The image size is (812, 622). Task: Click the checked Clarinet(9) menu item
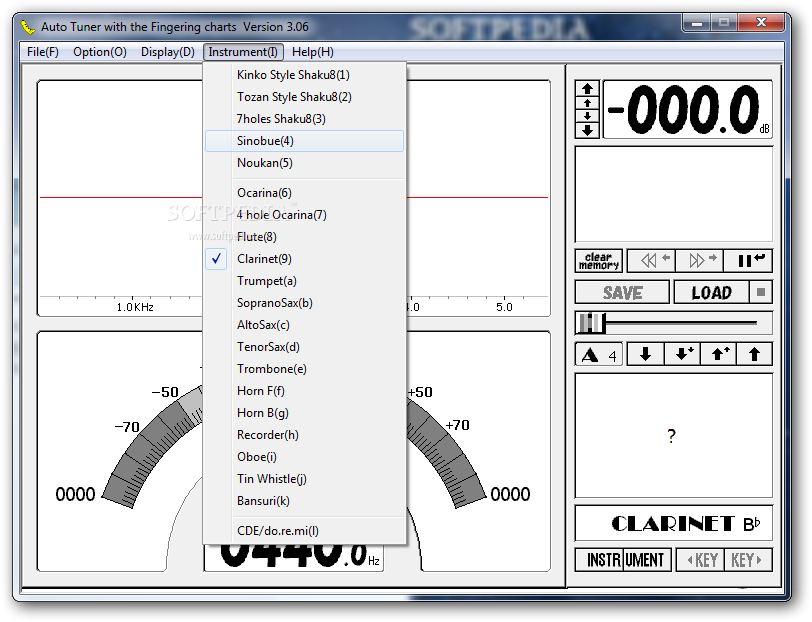click(304, 259)
